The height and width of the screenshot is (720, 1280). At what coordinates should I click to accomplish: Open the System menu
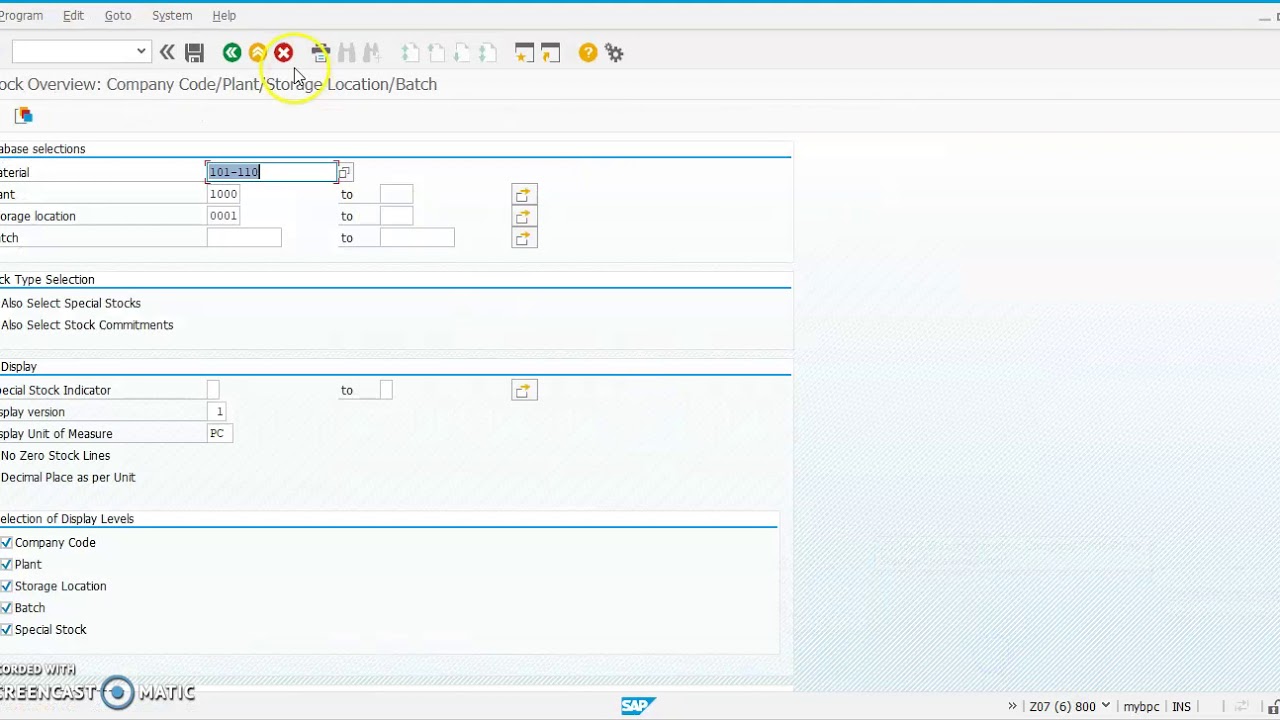coord(172,15)
